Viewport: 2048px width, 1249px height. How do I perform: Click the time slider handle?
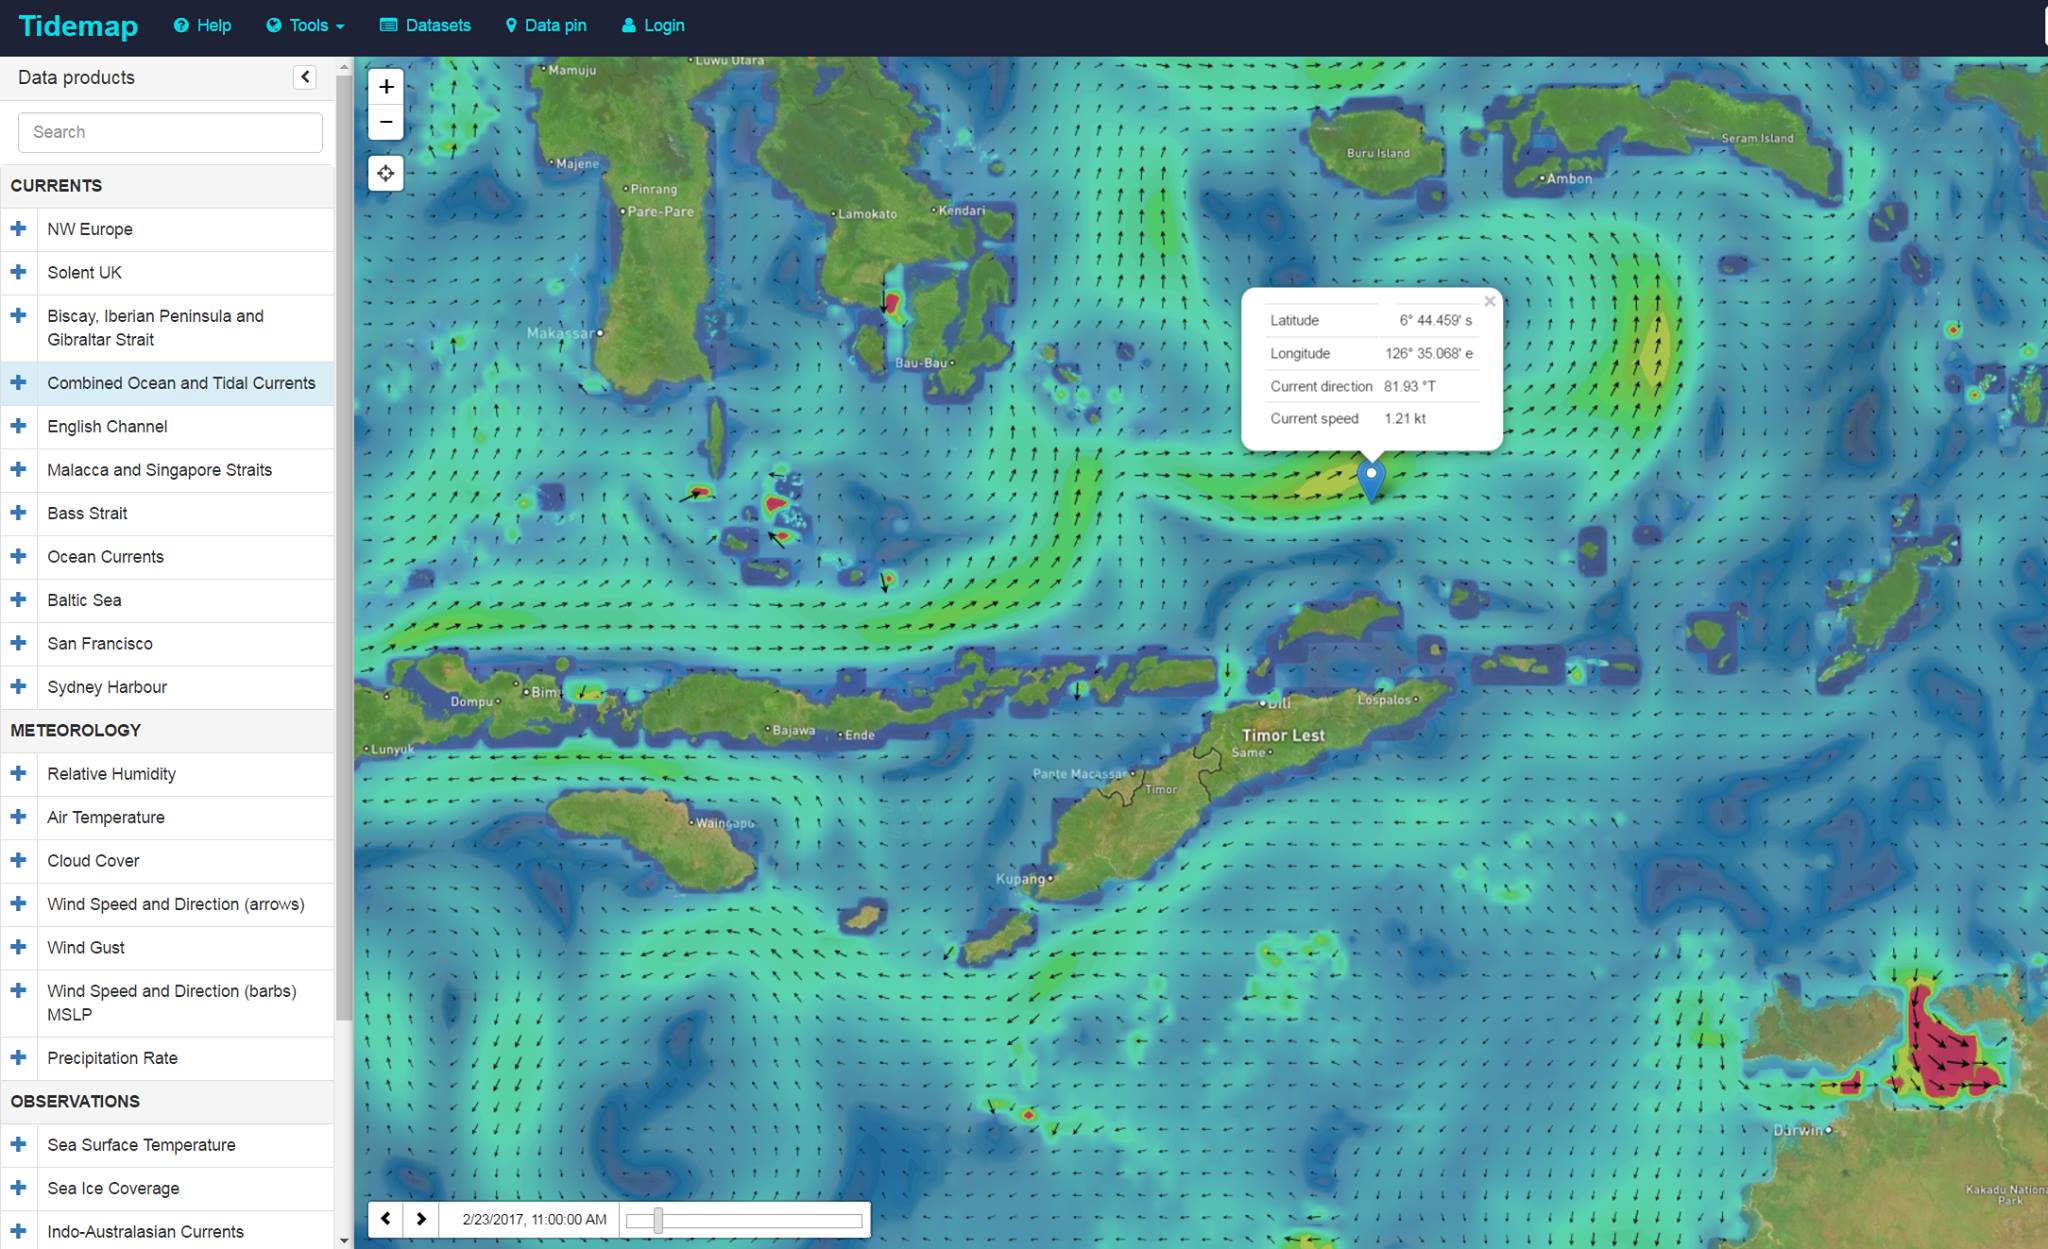coord(658,1219)
